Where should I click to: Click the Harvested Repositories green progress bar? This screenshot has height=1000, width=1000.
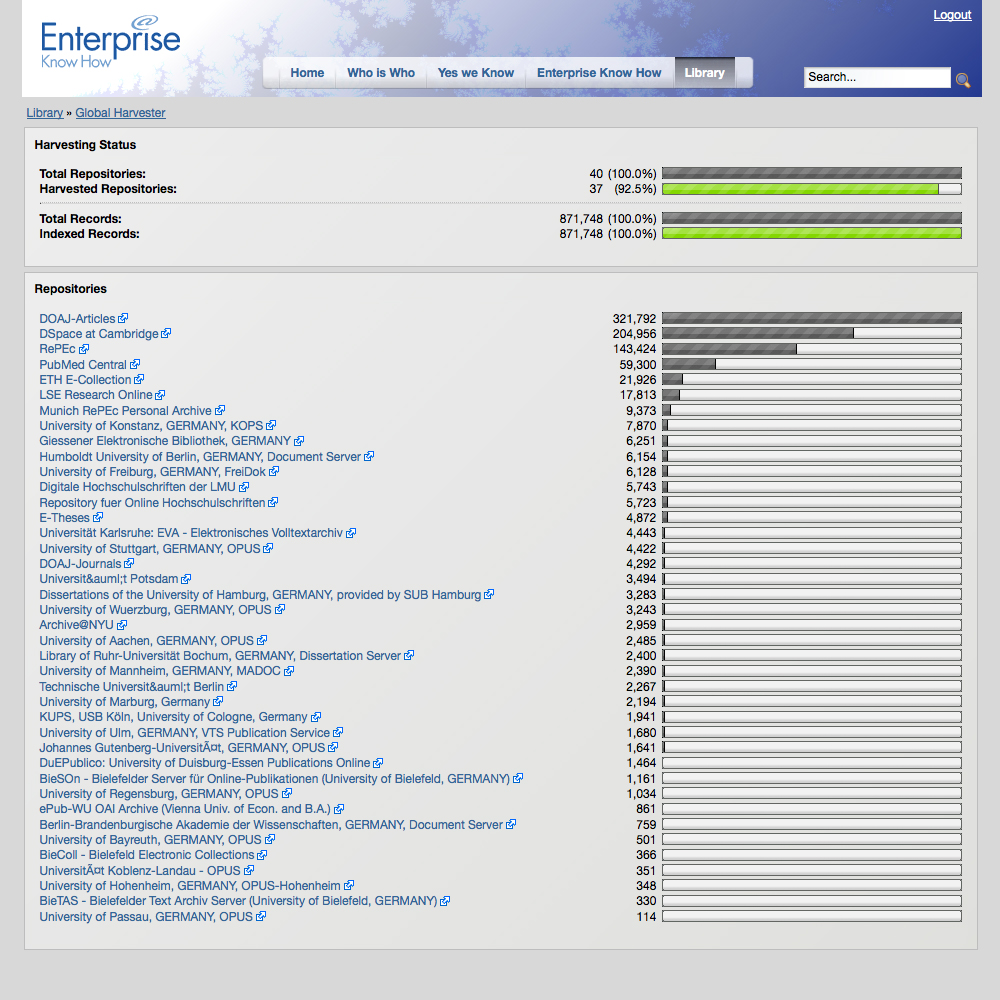click(x=811, y=189)
